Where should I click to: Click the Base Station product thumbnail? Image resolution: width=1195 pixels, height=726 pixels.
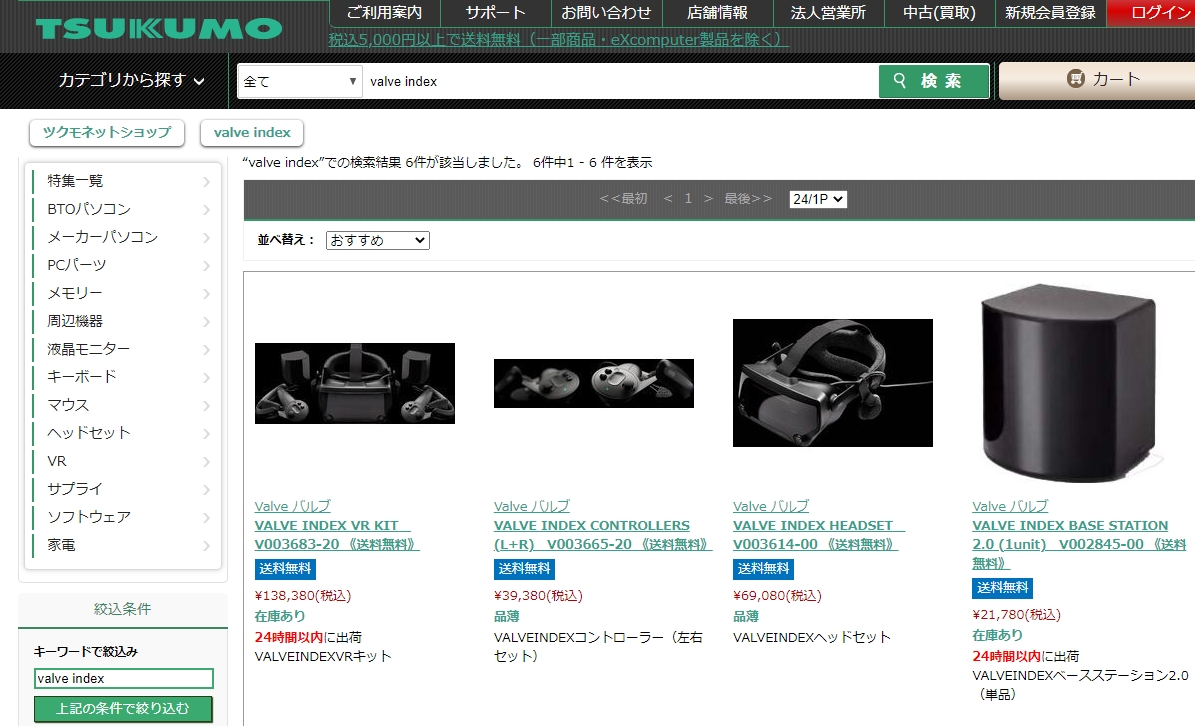[1072, 382]
